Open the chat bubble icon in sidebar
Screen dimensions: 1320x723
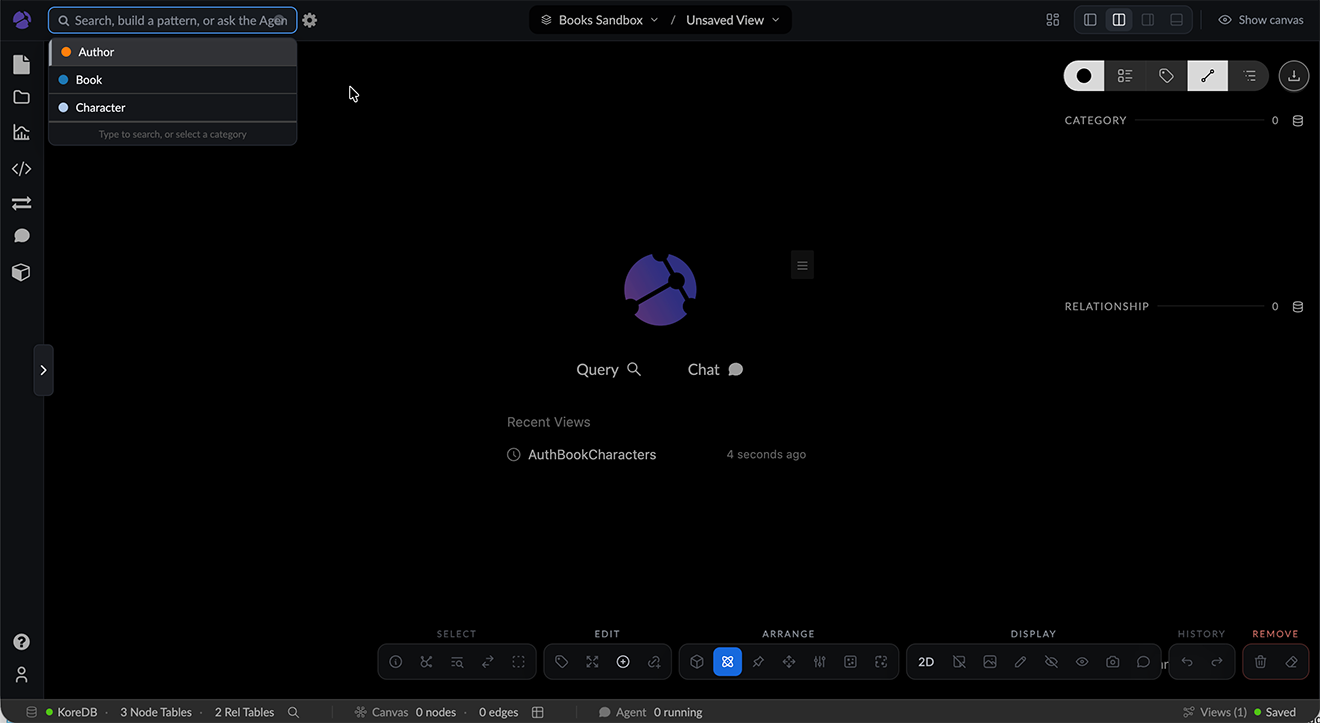coord(21,236)
